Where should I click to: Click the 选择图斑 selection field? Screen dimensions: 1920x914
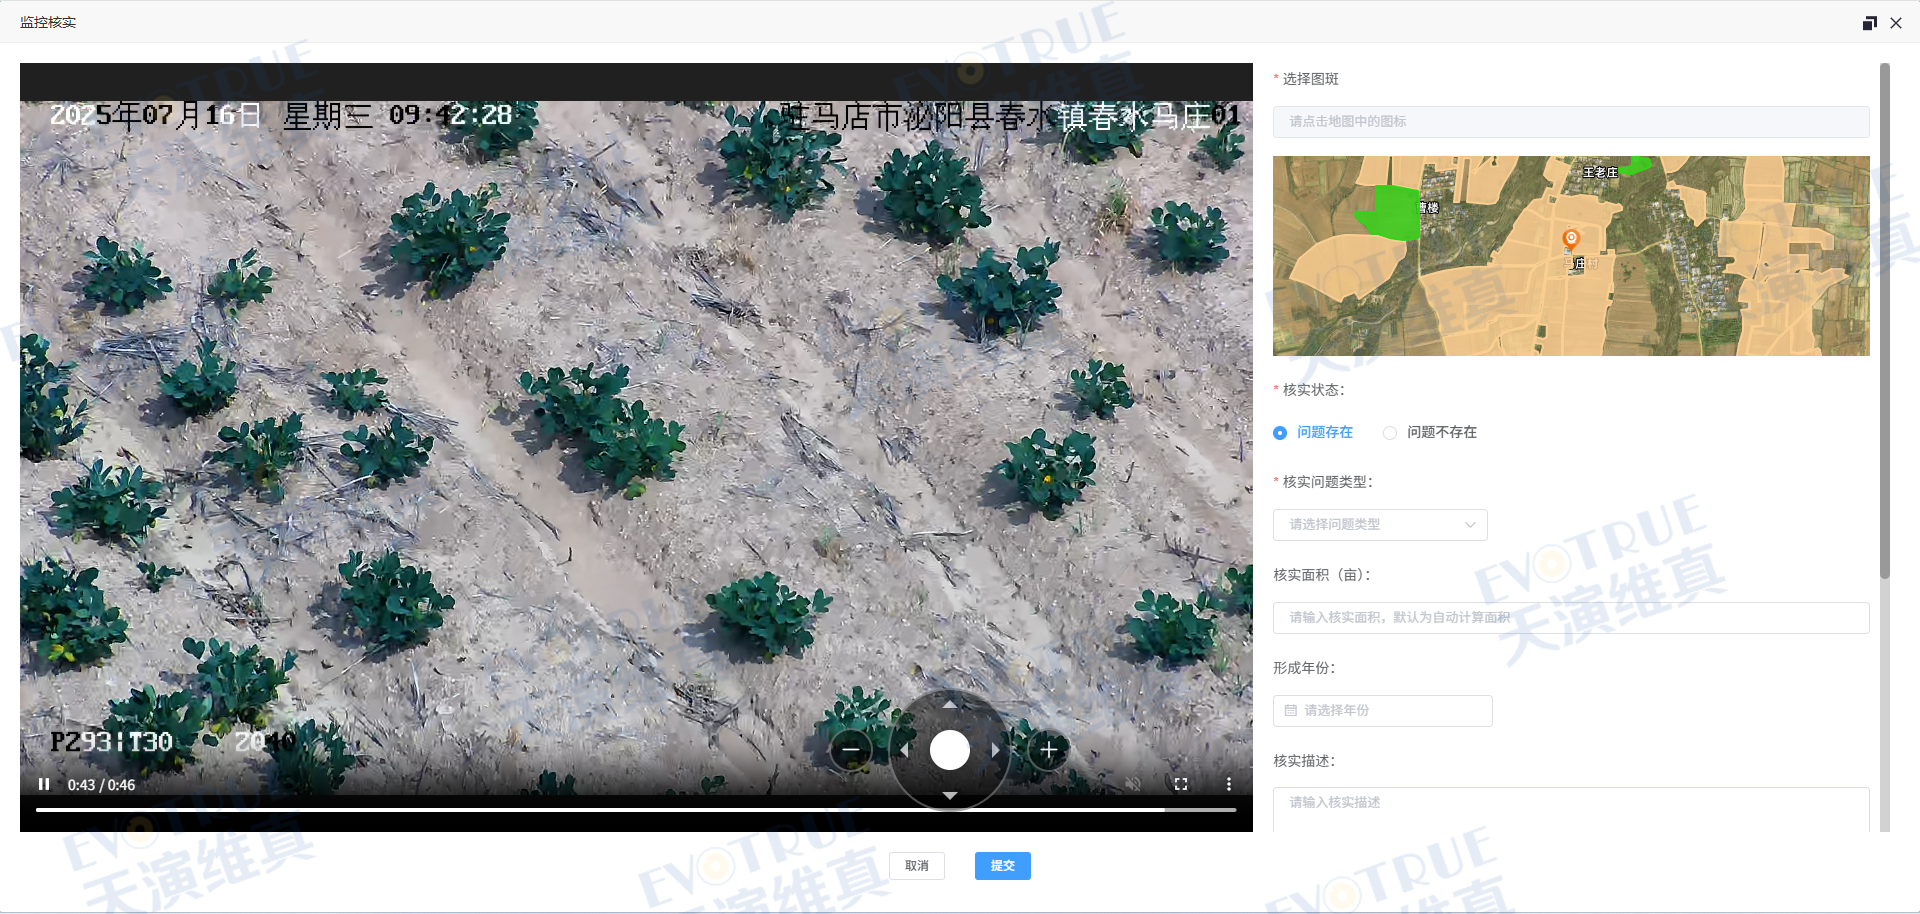pyautogui.click(x=1570, y=122)
